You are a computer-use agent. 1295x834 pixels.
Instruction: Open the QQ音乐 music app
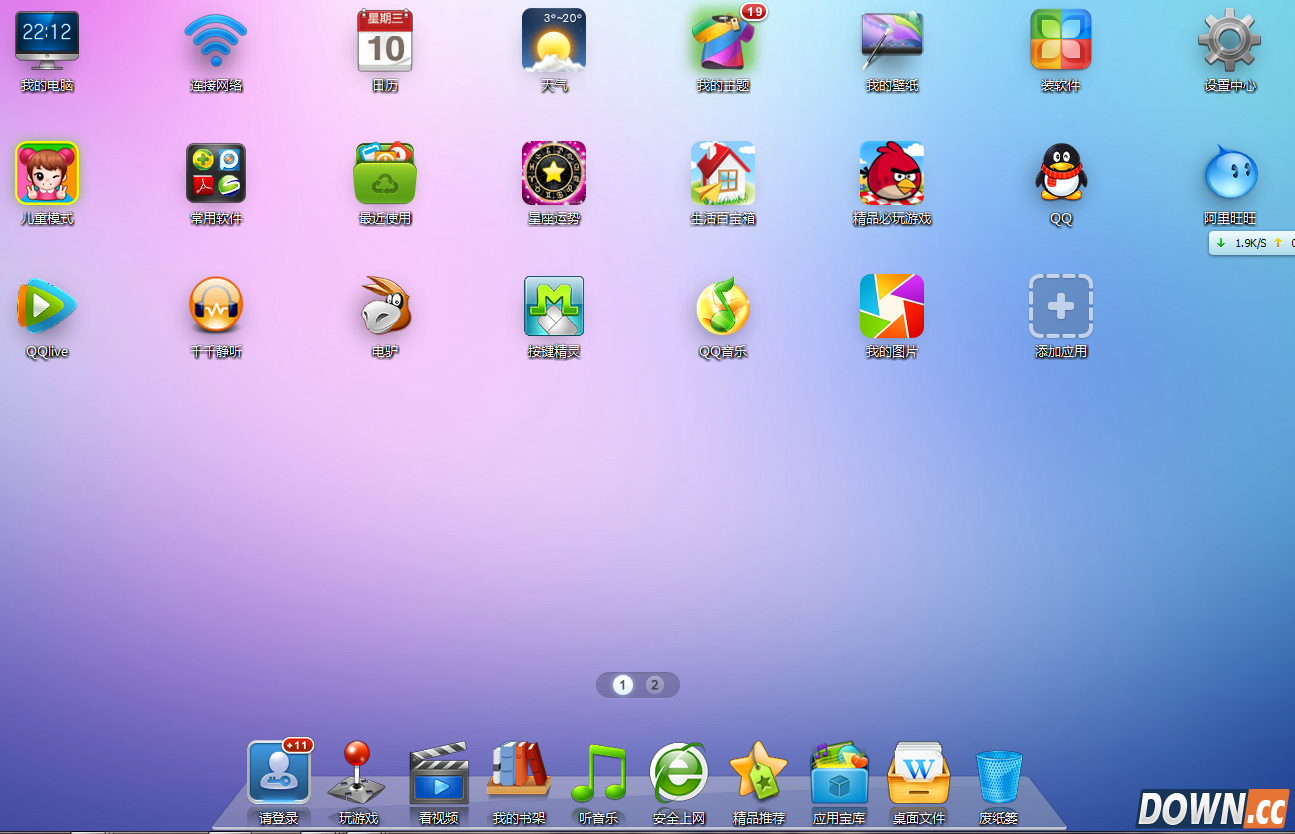click(x=722, y=306)
